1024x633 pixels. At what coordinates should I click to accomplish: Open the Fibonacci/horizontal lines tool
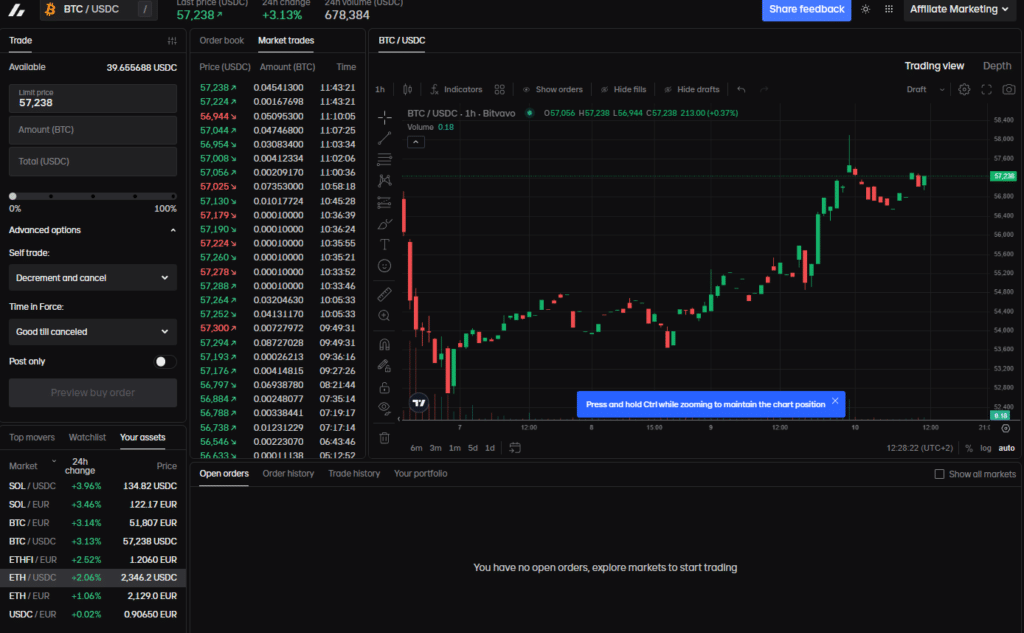385,159
